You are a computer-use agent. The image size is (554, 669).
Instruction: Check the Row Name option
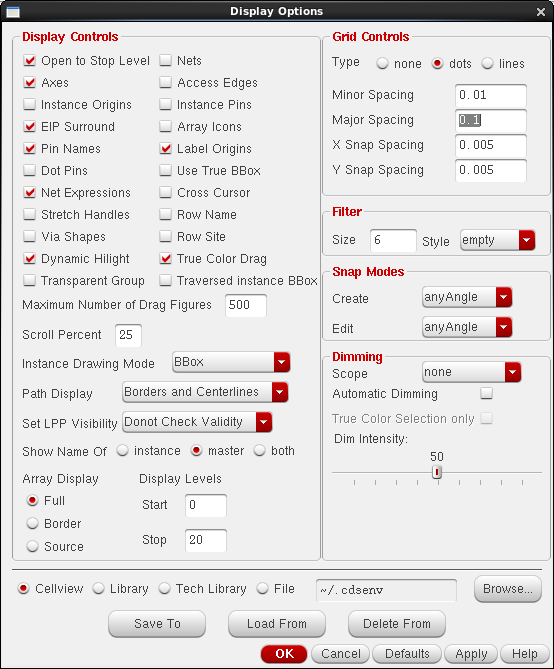tap(166, 214)
